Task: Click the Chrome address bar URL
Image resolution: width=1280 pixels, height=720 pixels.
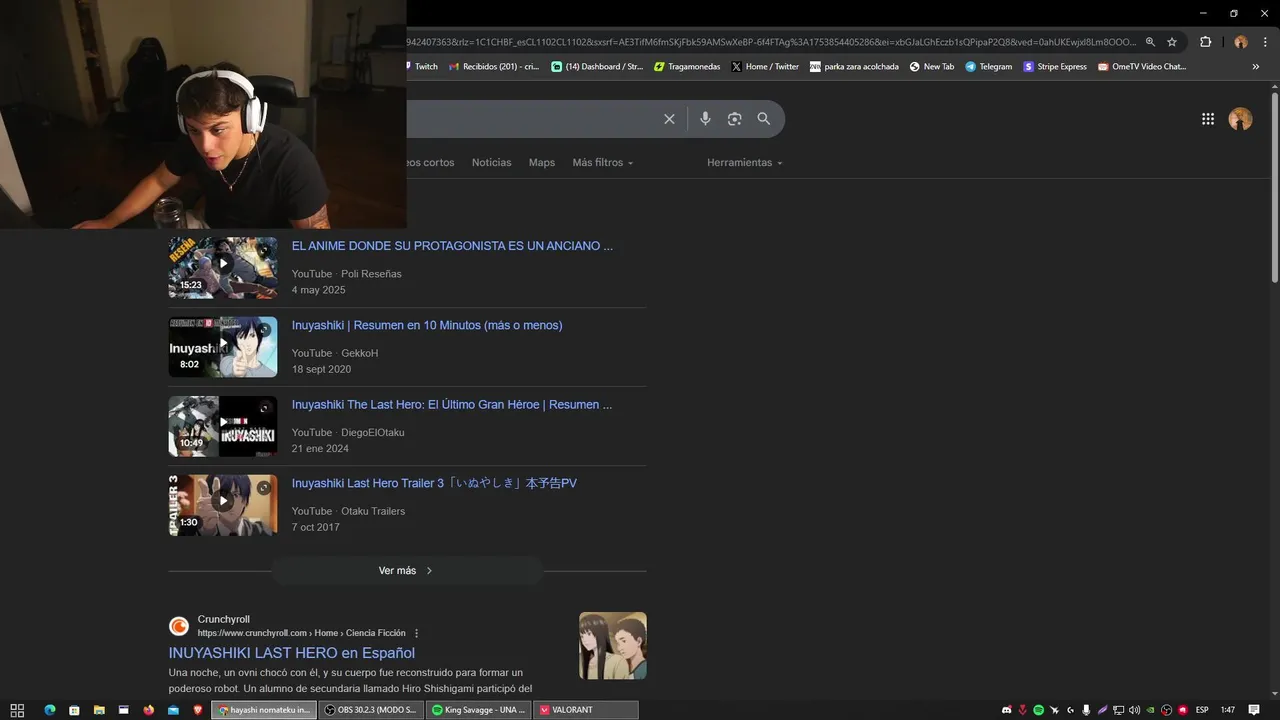Action: tap(770, 42)
